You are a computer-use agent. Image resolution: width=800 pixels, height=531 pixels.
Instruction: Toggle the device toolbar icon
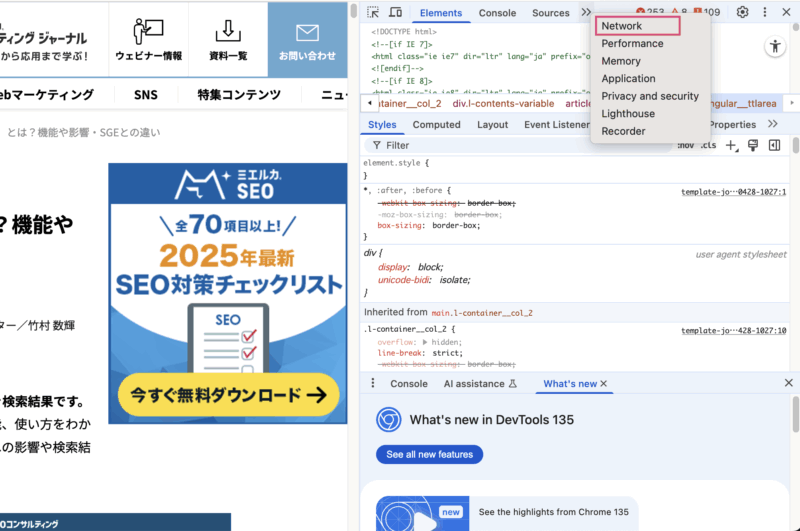pyautogui.click(x=395, y=12)
